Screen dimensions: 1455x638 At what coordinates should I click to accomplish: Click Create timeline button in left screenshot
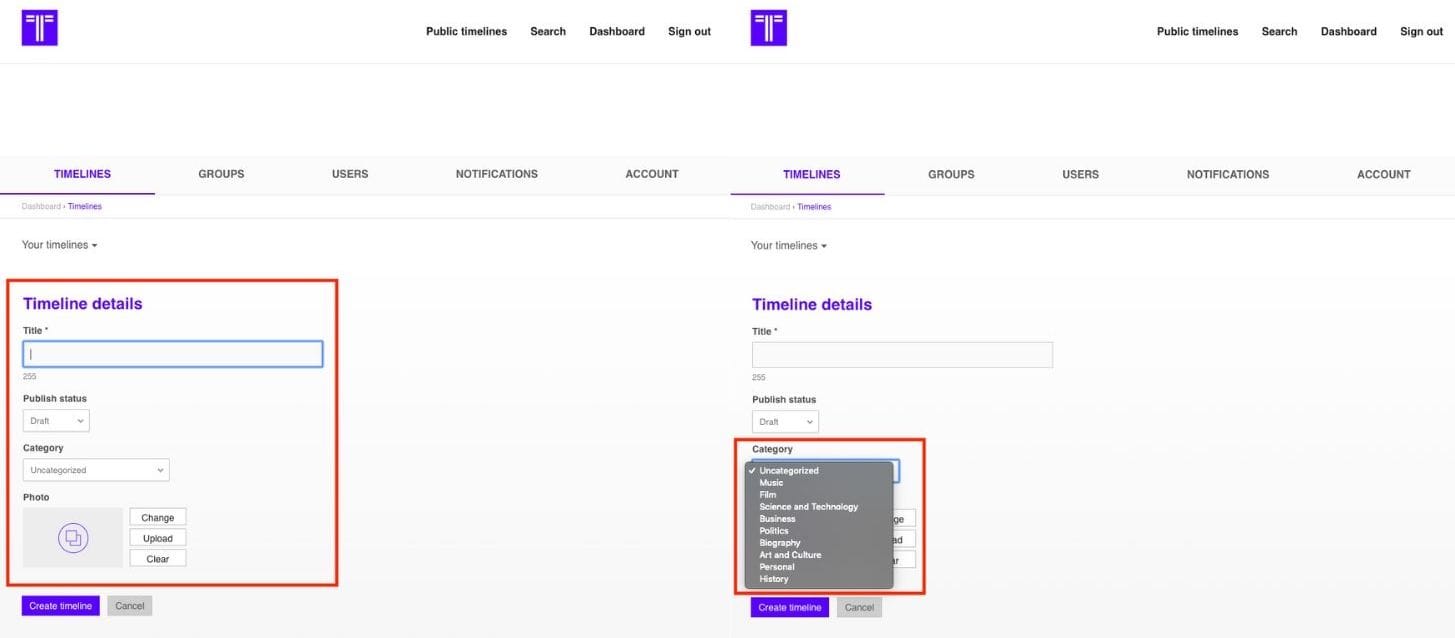click(61, 606)
